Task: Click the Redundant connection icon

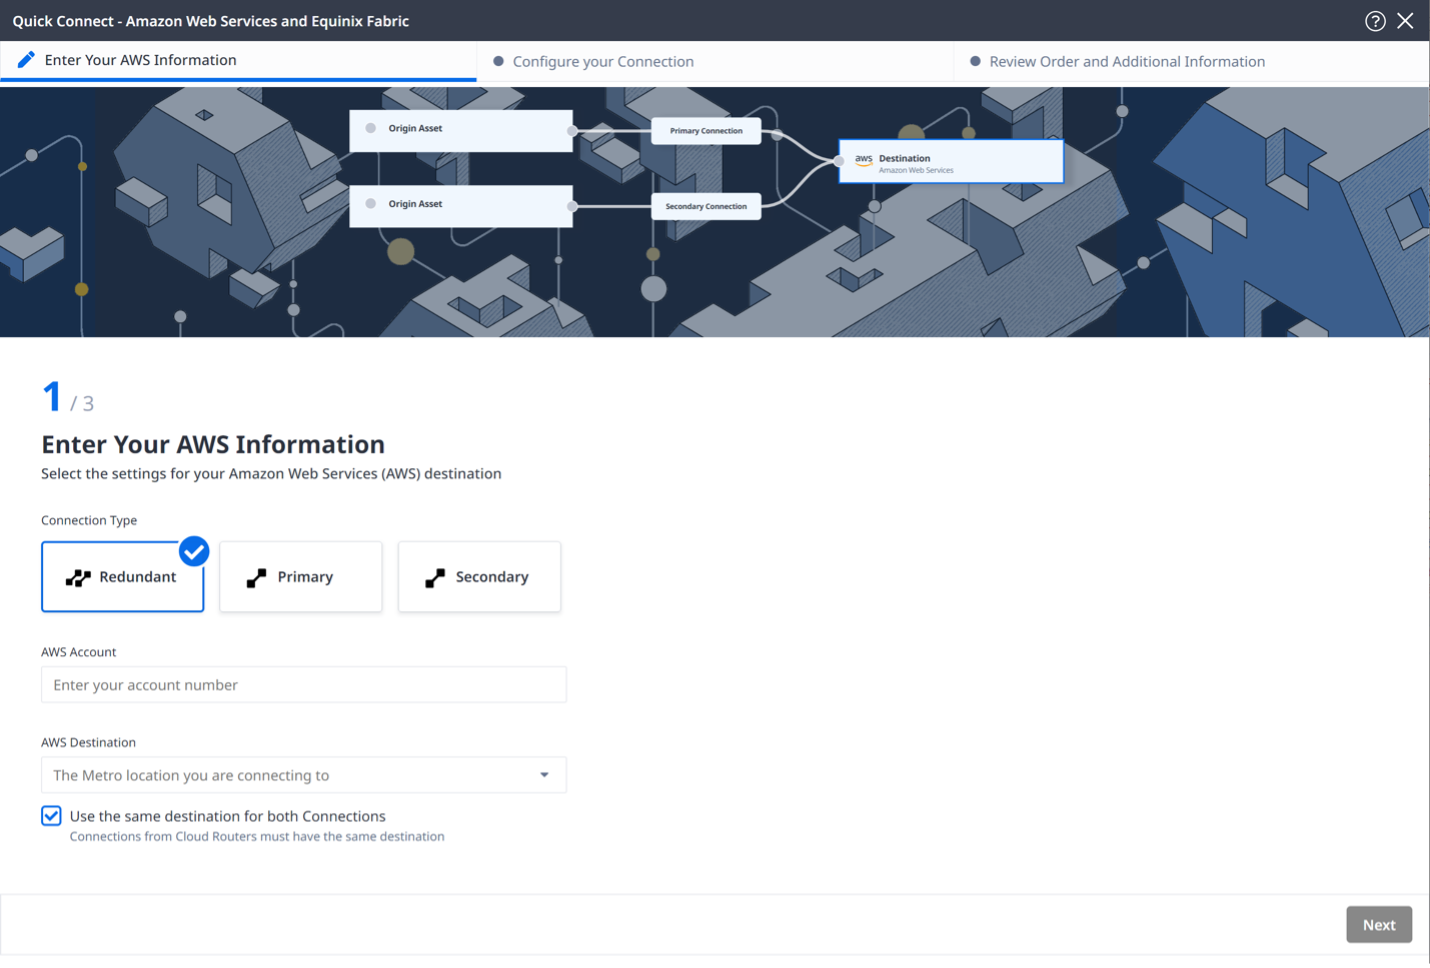Action: [x=78, y=577]
